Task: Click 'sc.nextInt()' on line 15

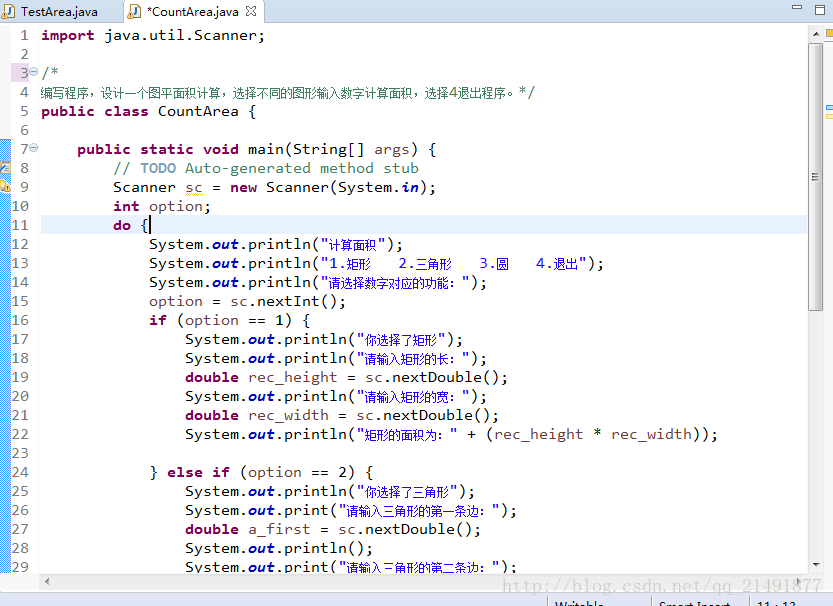Action: (x=283, y=302)
